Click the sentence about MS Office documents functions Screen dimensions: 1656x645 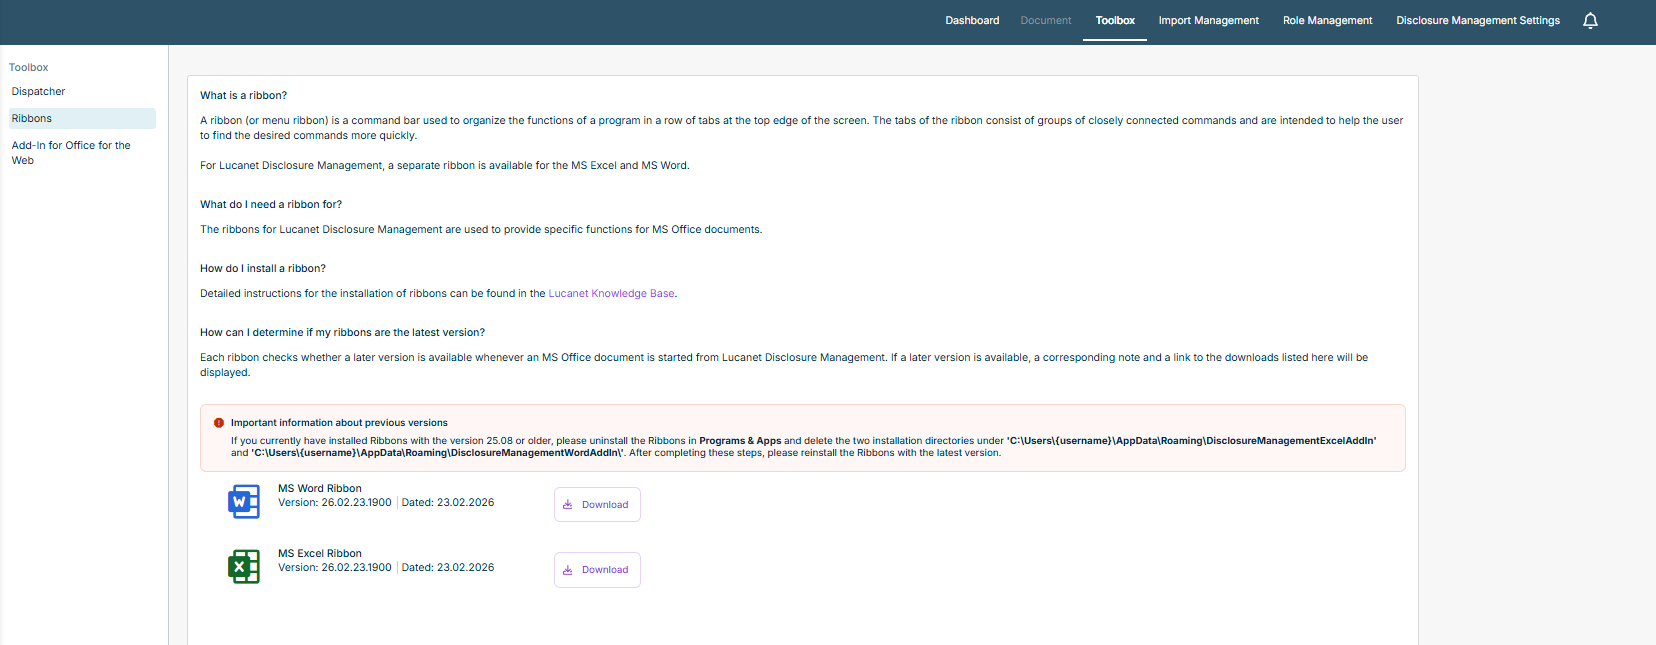[x=481, y=230]
